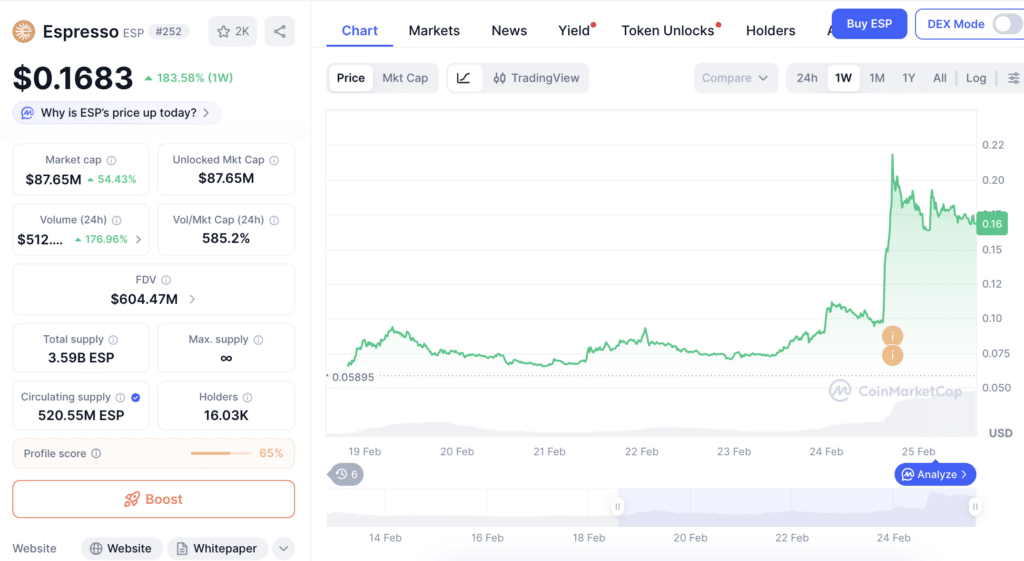The width and height of the screenshot is (1024, 561).
Task: Switch to the Token Unlocks tab
Action: (x=667, y=31)
